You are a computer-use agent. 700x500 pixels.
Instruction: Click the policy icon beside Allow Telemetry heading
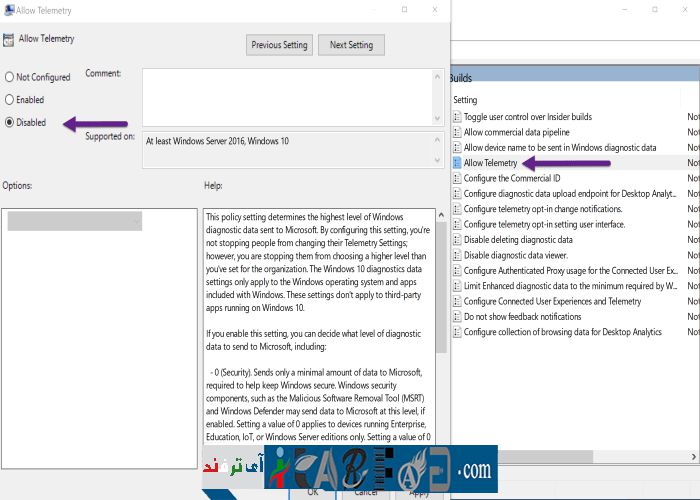(x=9, y=40)
